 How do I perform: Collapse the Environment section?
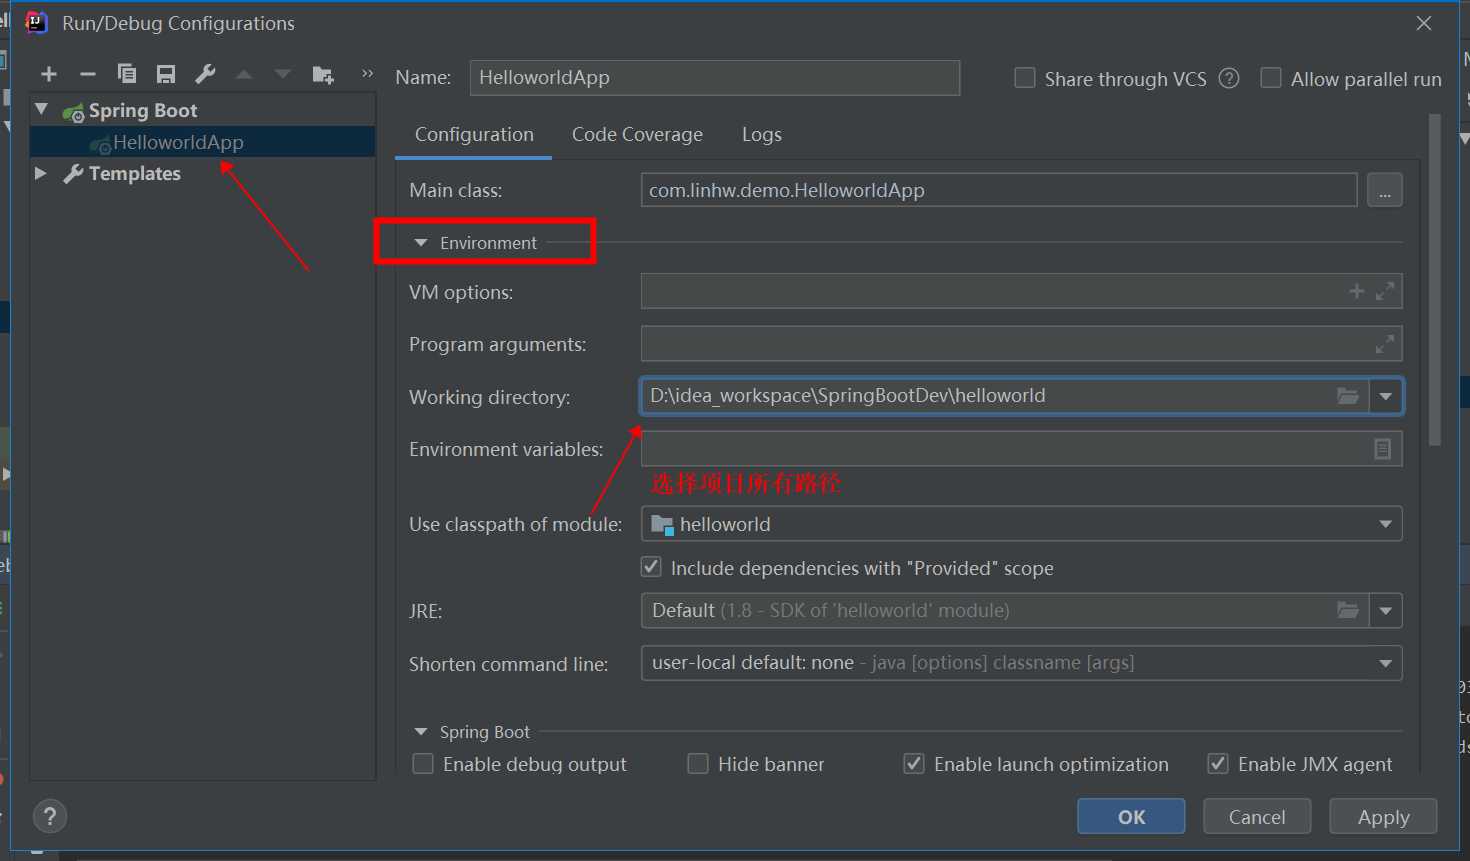(x=421, y=243)
